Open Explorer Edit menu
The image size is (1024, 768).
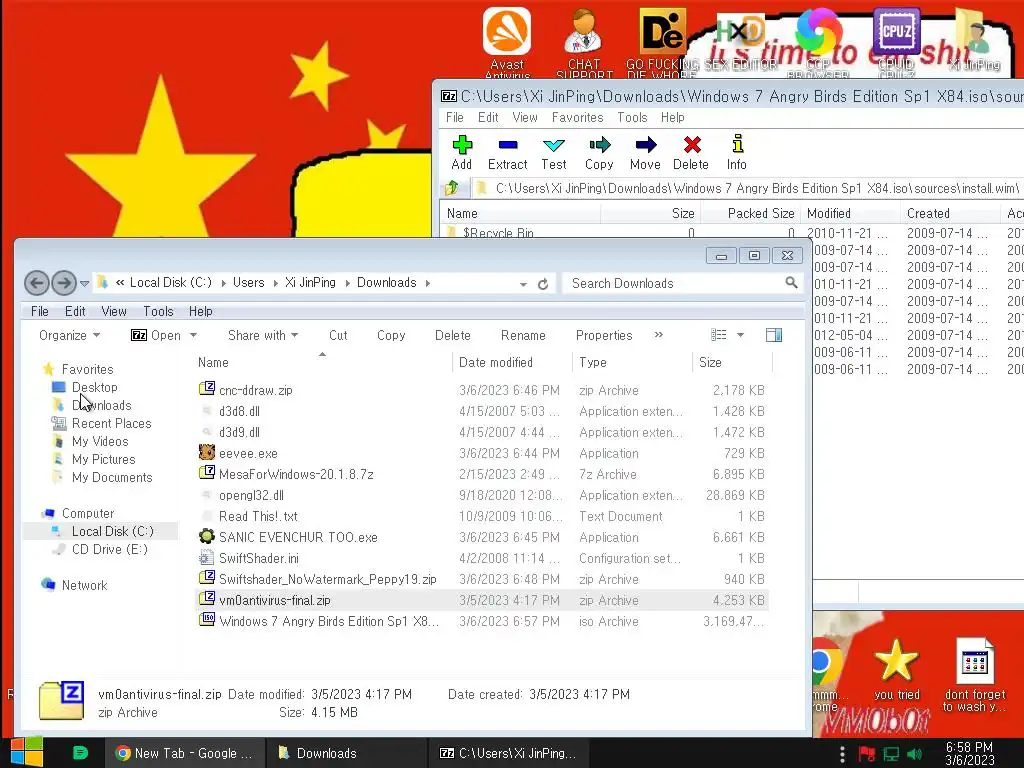click(x=75, y=312)
